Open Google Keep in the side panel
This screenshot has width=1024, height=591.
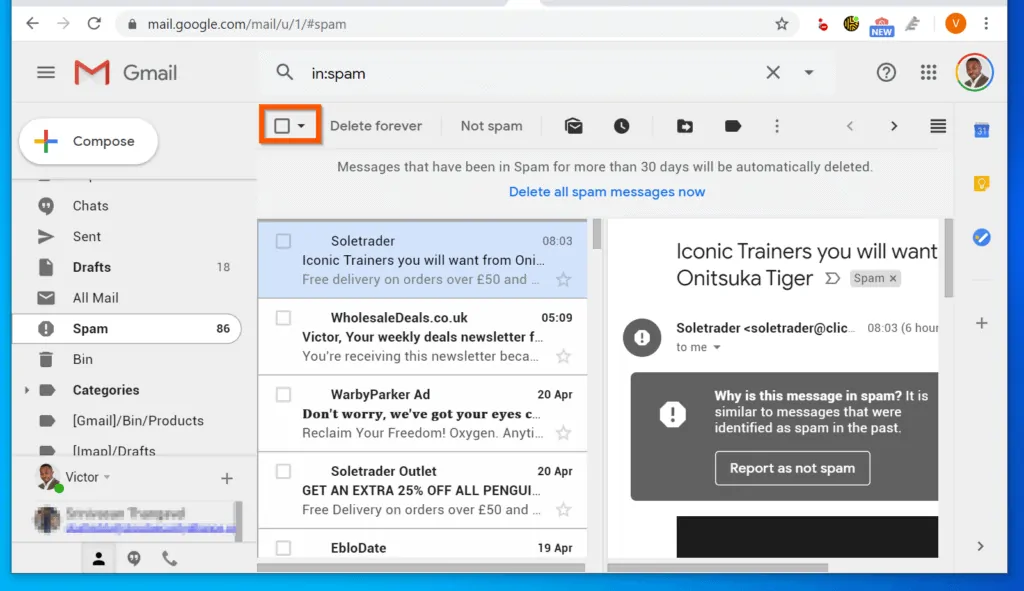pos(981,184)
